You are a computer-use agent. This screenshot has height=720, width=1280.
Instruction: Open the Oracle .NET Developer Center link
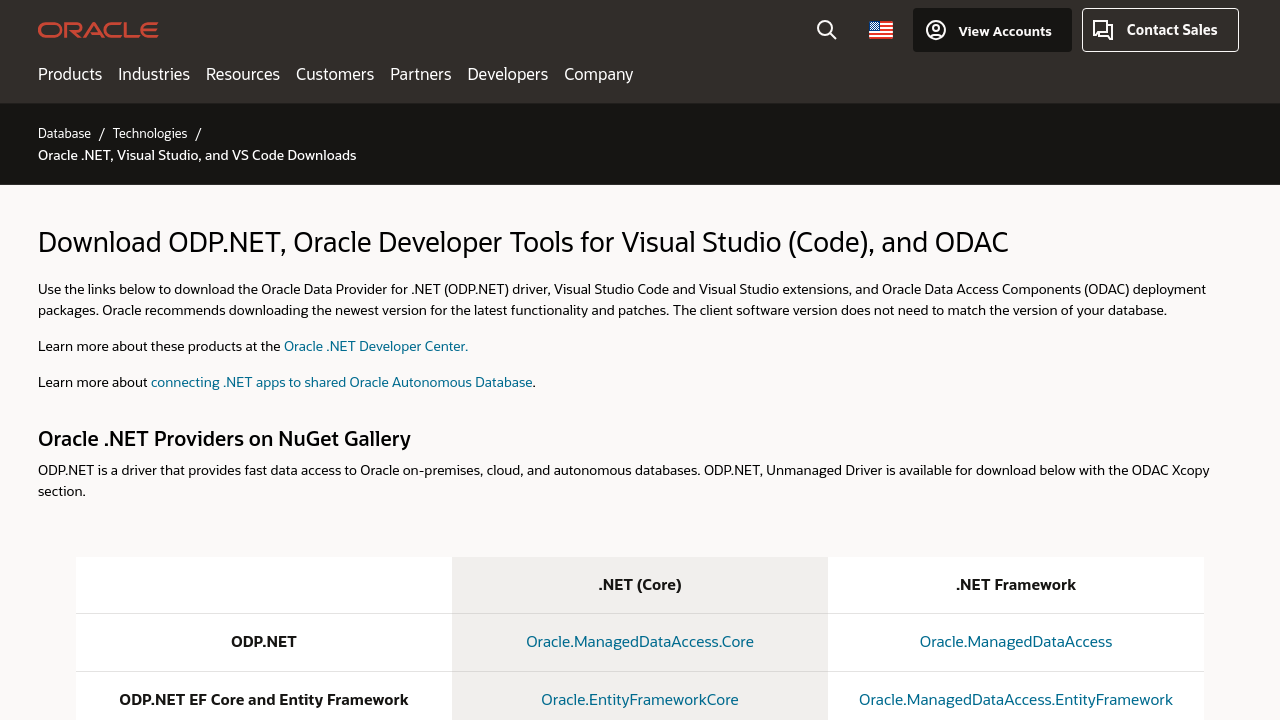[376, 346]
